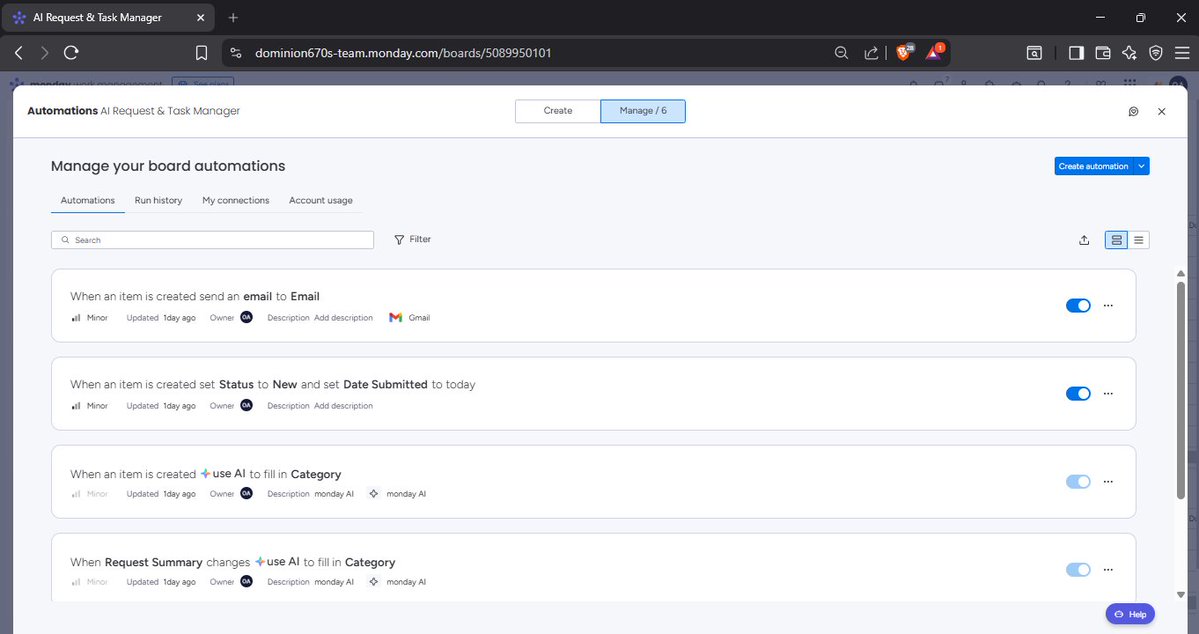Open 'When an item is created send an email' automation
The height and width of the screenshot is (634, 1199).
(x=195, y=296)
